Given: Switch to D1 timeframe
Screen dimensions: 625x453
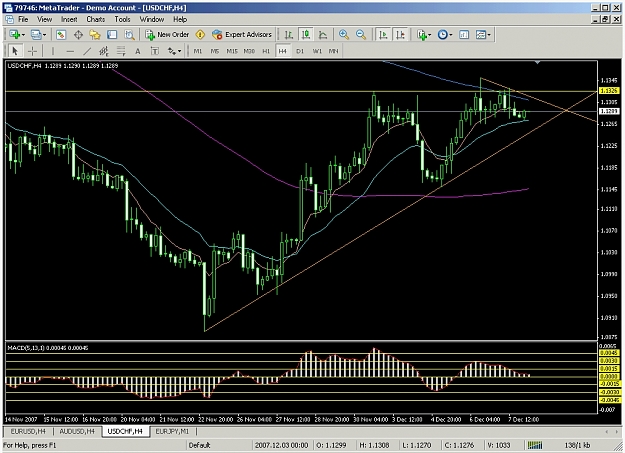Looking at the screenshot, I should tap(300, 51).
